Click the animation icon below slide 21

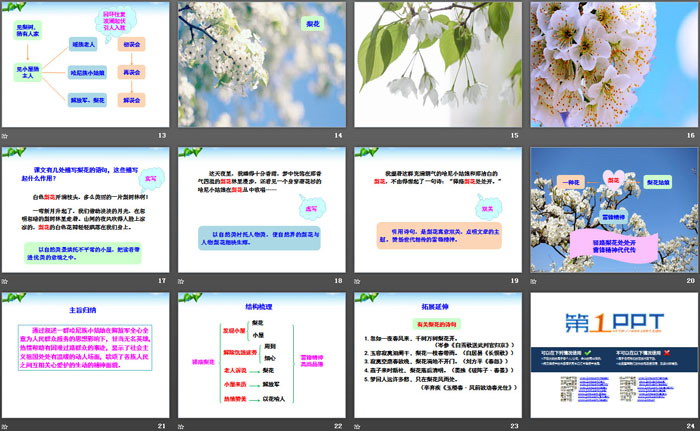tap(6, 426)
